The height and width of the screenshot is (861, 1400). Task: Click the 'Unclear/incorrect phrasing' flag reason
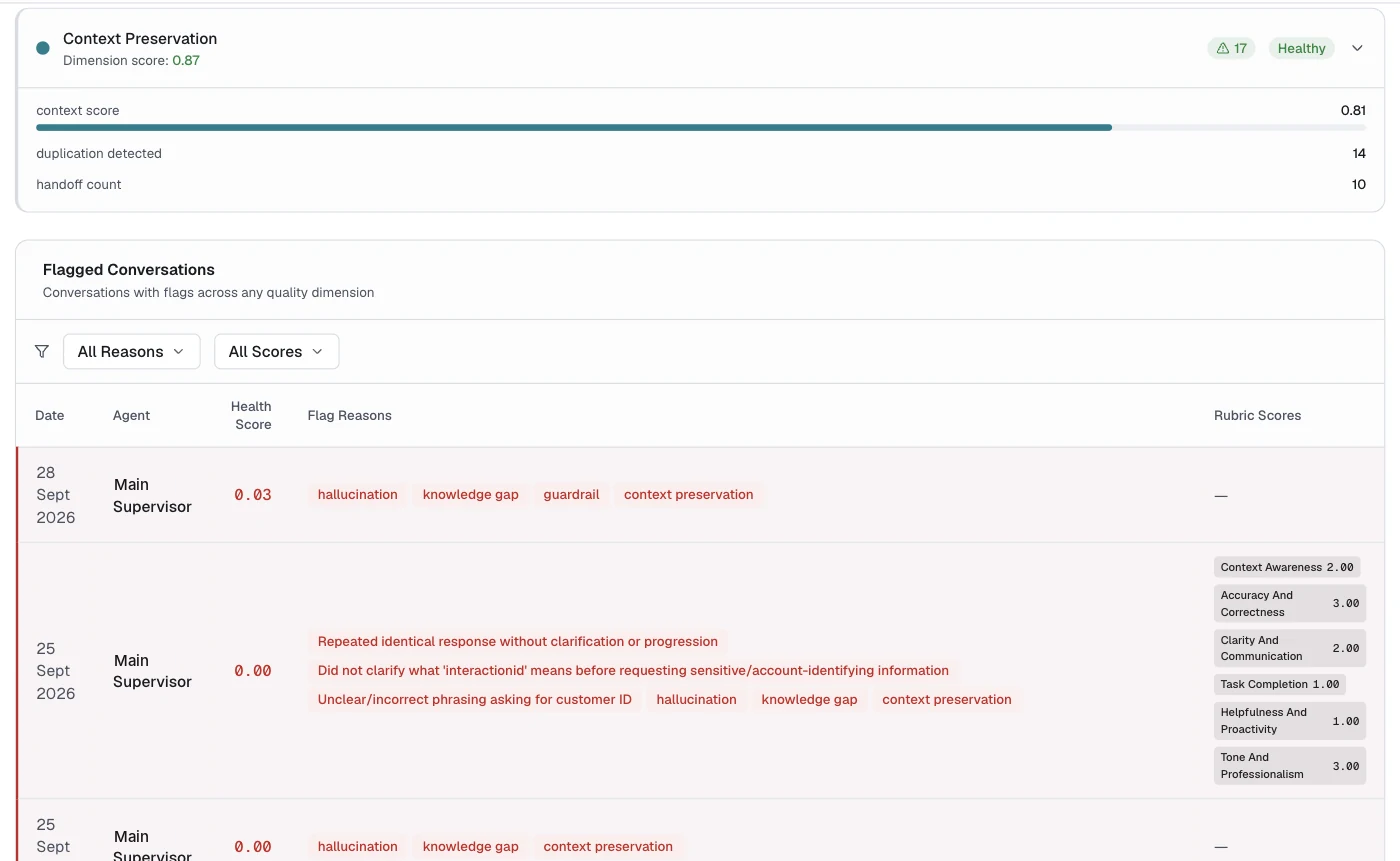coord(475,700)
